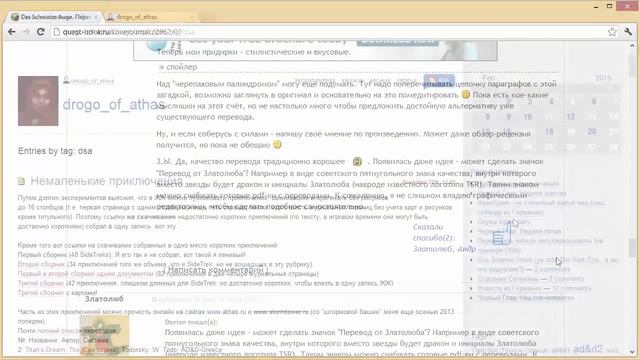Open Первый и второй сборник одним документом
This screenshot has width=640, height=360.
(x=85, y=273)
